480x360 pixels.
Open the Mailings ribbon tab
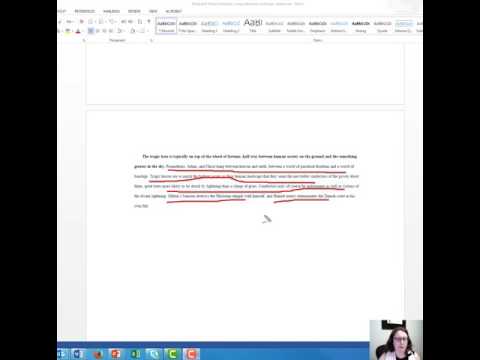(x=111, y=11)
